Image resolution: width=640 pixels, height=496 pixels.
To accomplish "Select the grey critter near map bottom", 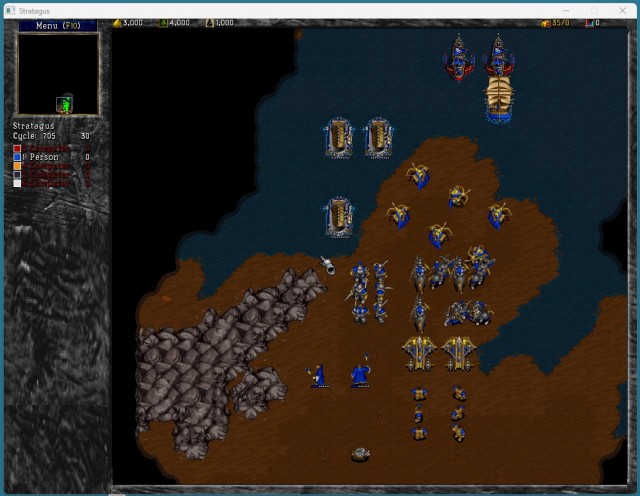I will tap(360, 454).
